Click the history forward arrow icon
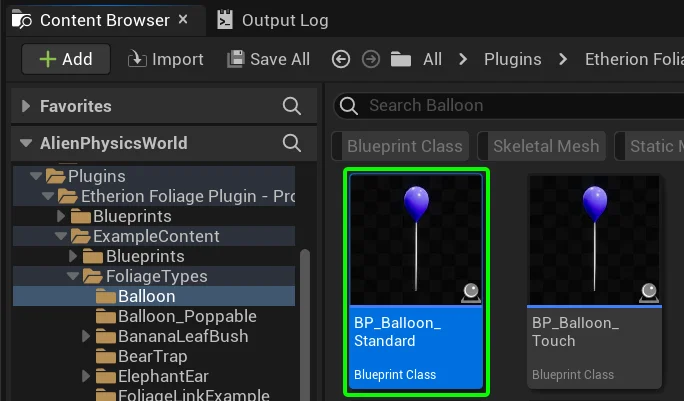The image size is (684, 401). tap(370, 60)
